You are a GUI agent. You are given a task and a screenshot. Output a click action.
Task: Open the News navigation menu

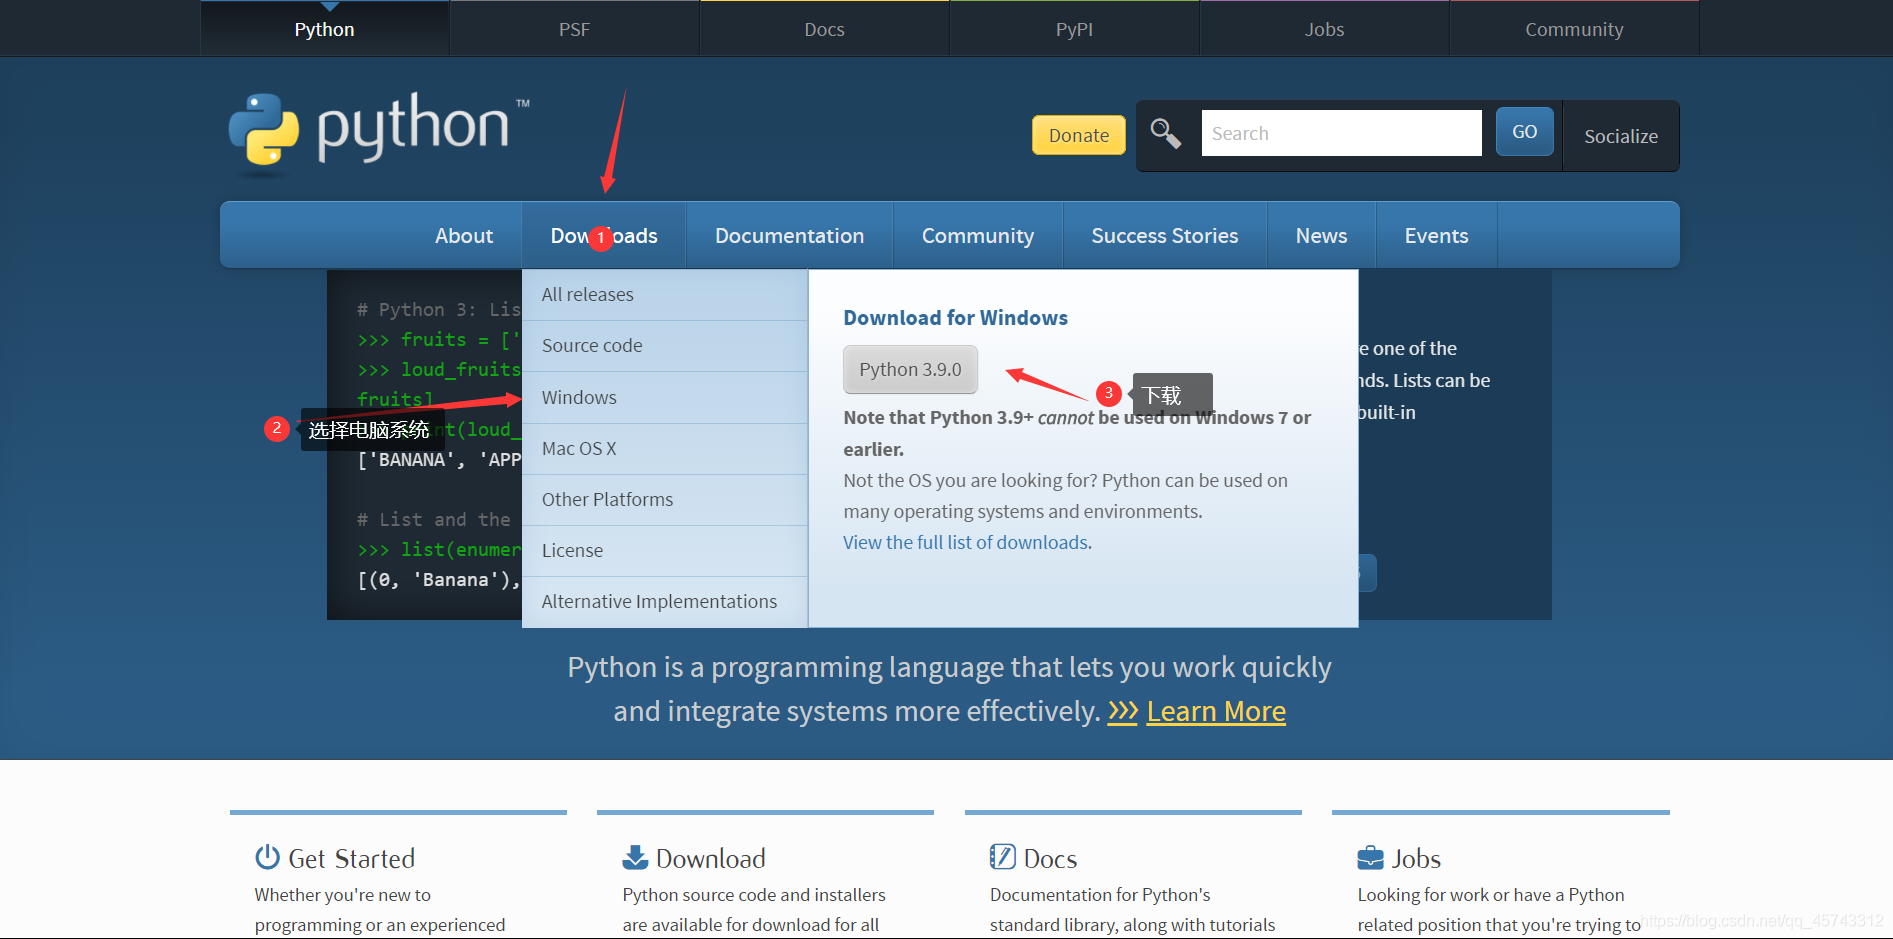coord(1321,235)
